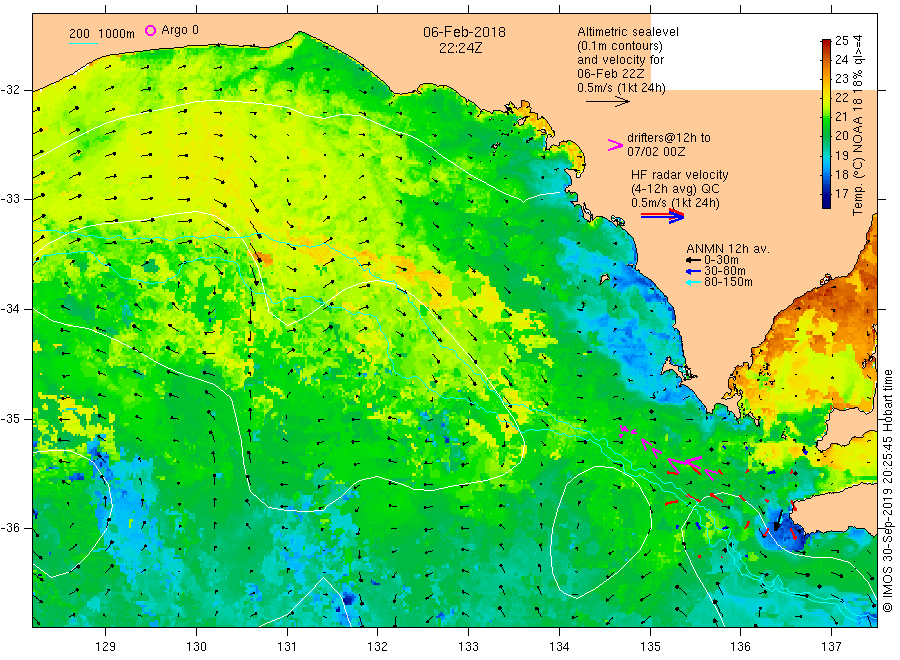Click the 0.5m/s (1kt 24h) altimetric label
This screenshot has height=660, width=900.
(622, 88)
